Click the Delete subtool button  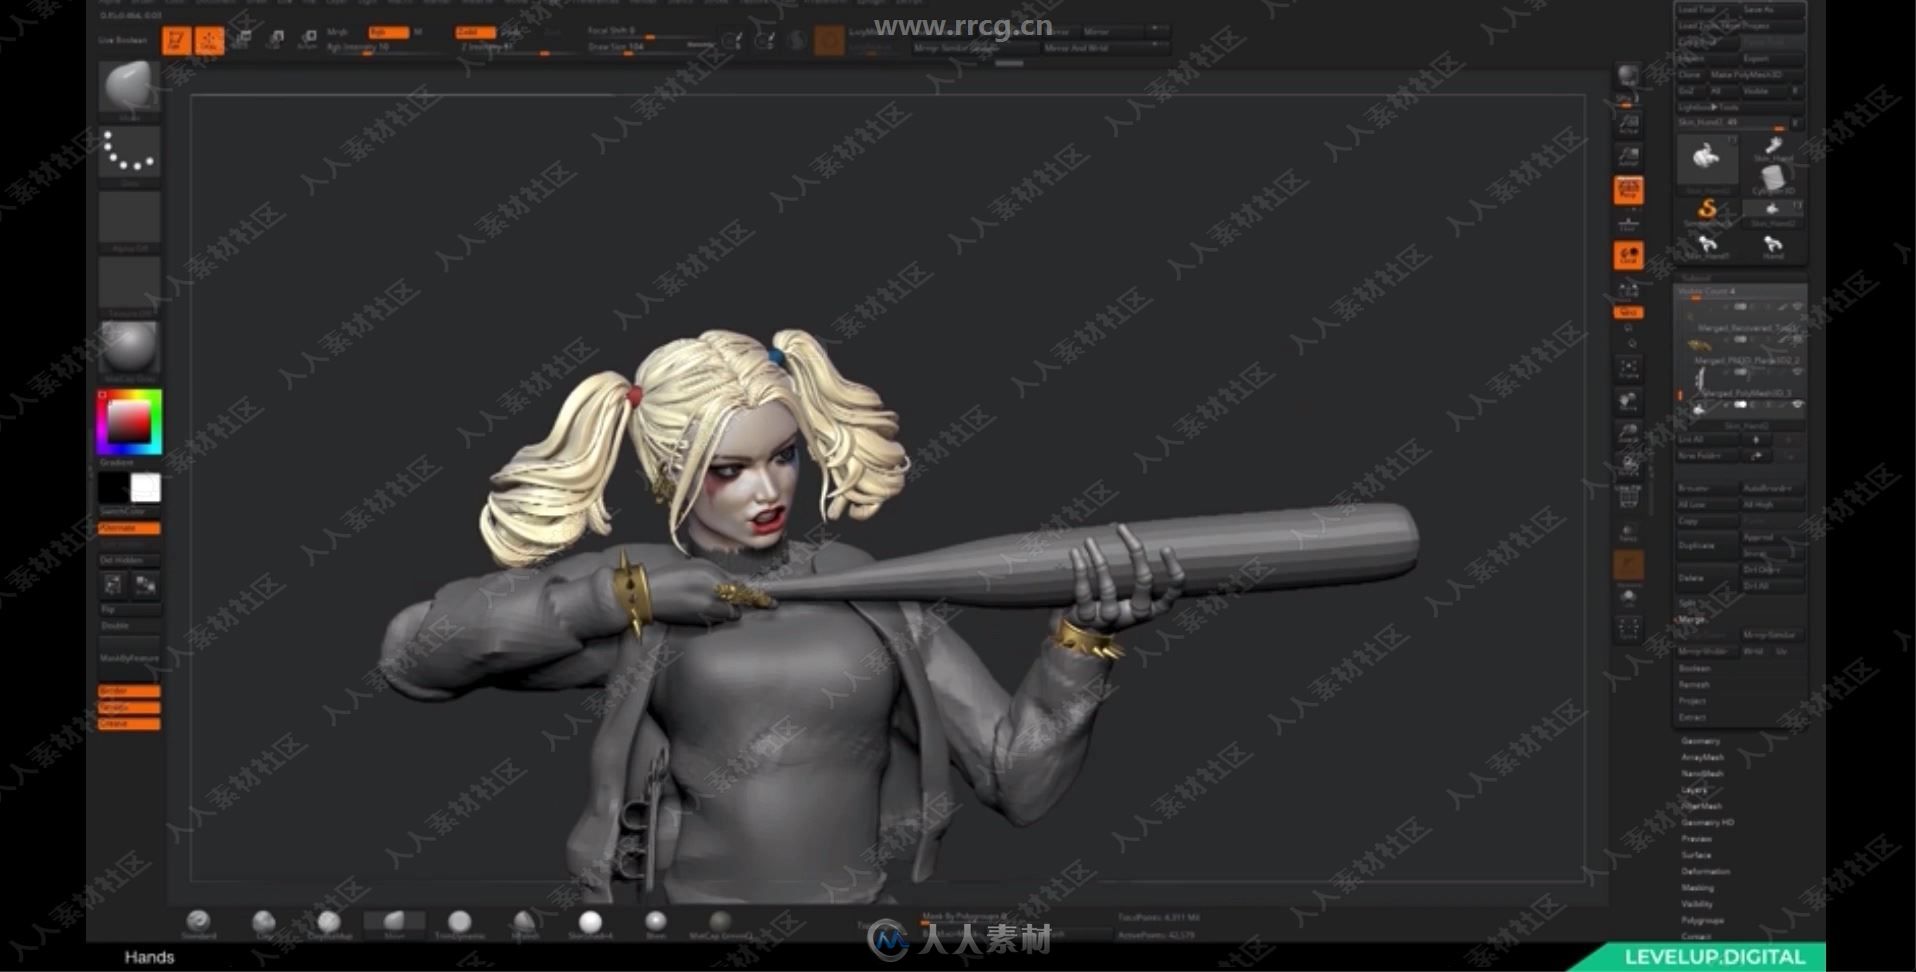point(1707,578)
